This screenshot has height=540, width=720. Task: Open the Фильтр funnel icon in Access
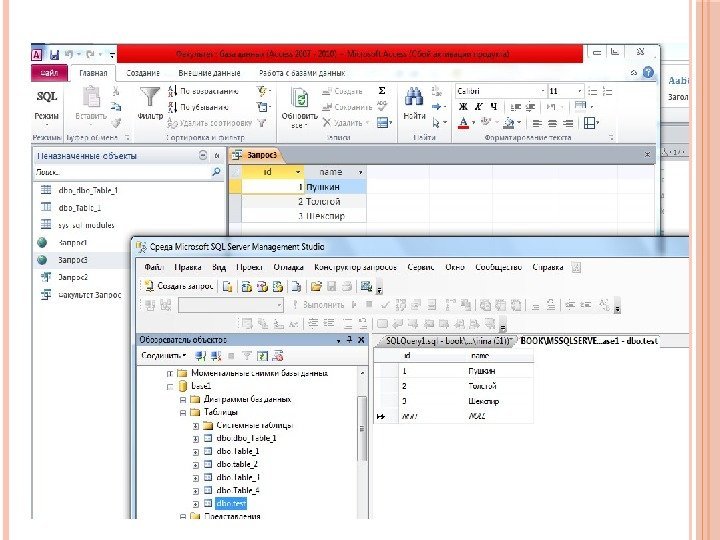[x=150, y=97]
